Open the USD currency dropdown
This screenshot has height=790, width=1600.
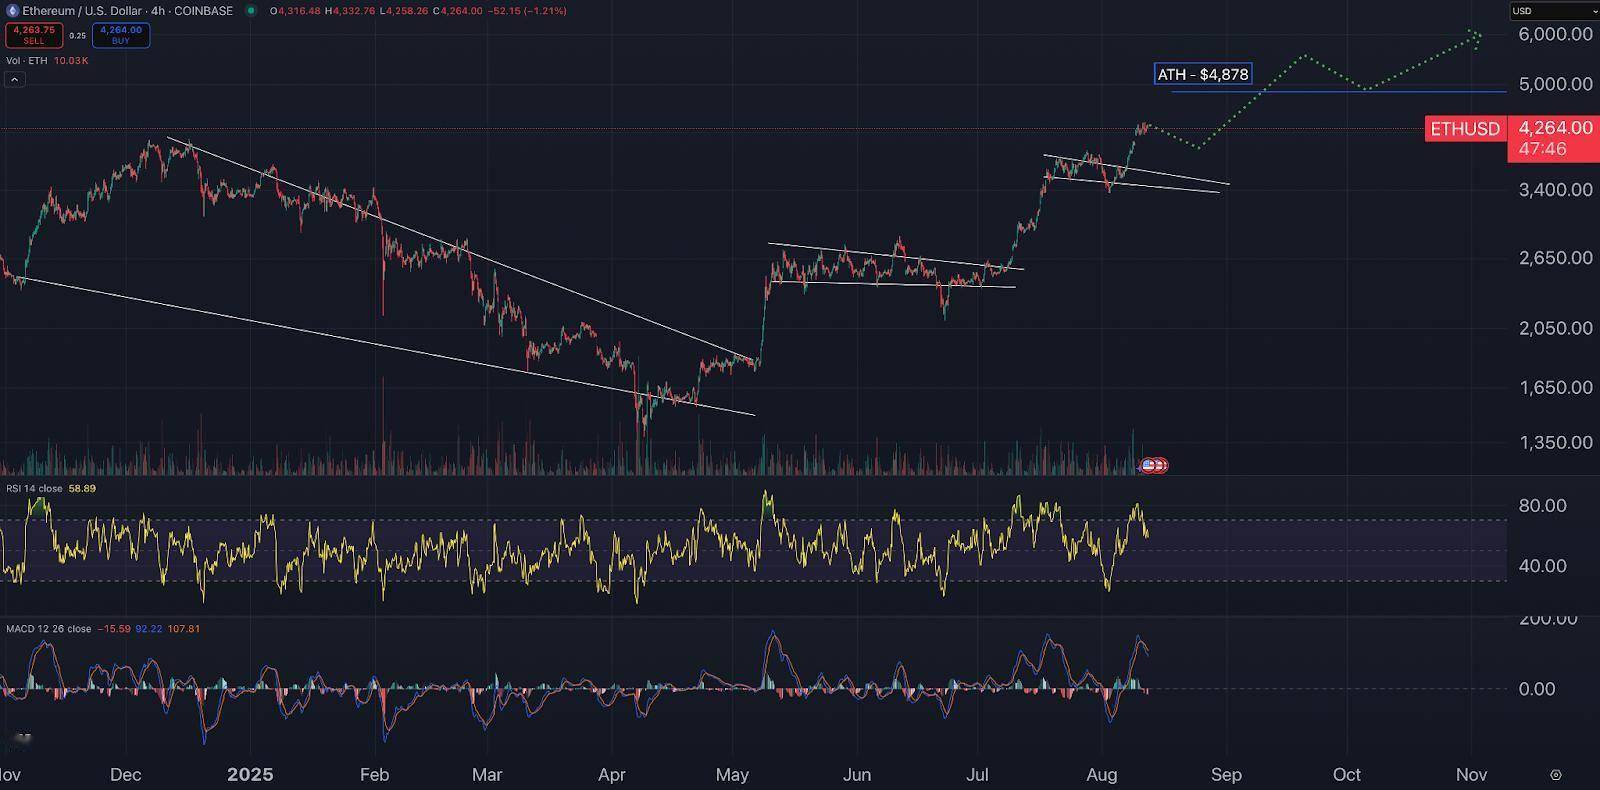(x=1553, y=11)
